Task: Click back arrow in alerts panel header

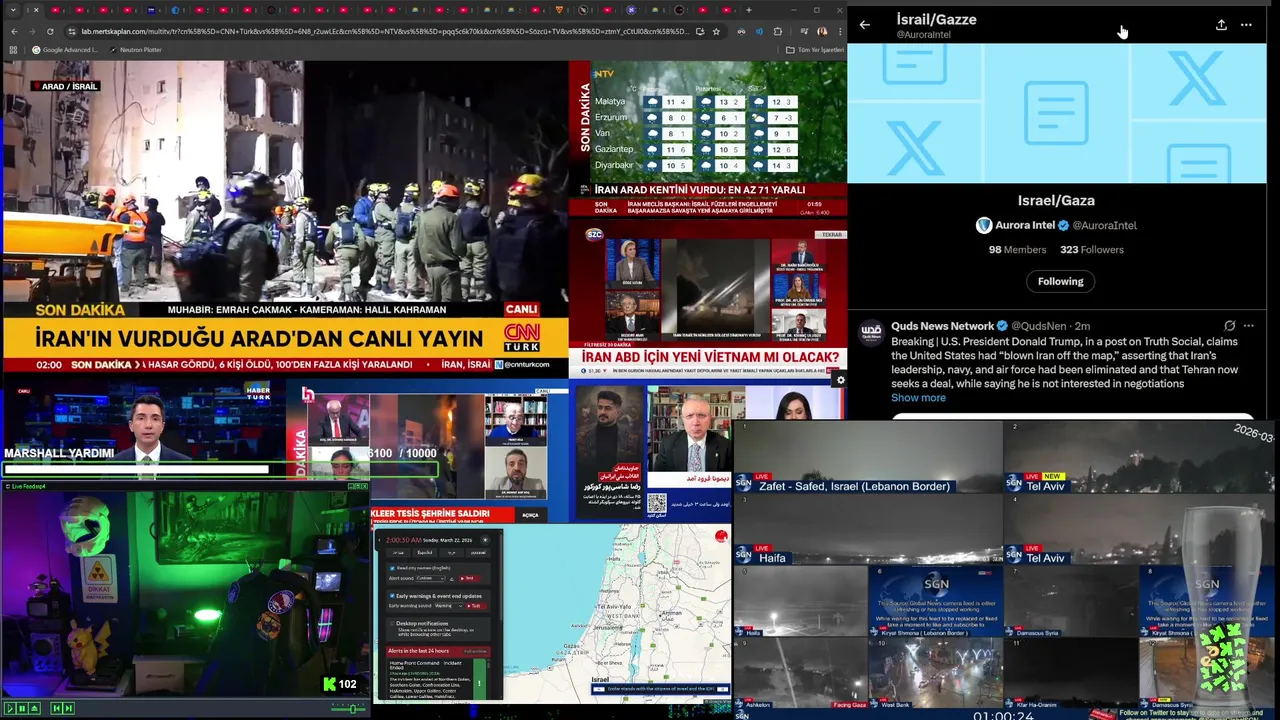Action: pos(379,540)
